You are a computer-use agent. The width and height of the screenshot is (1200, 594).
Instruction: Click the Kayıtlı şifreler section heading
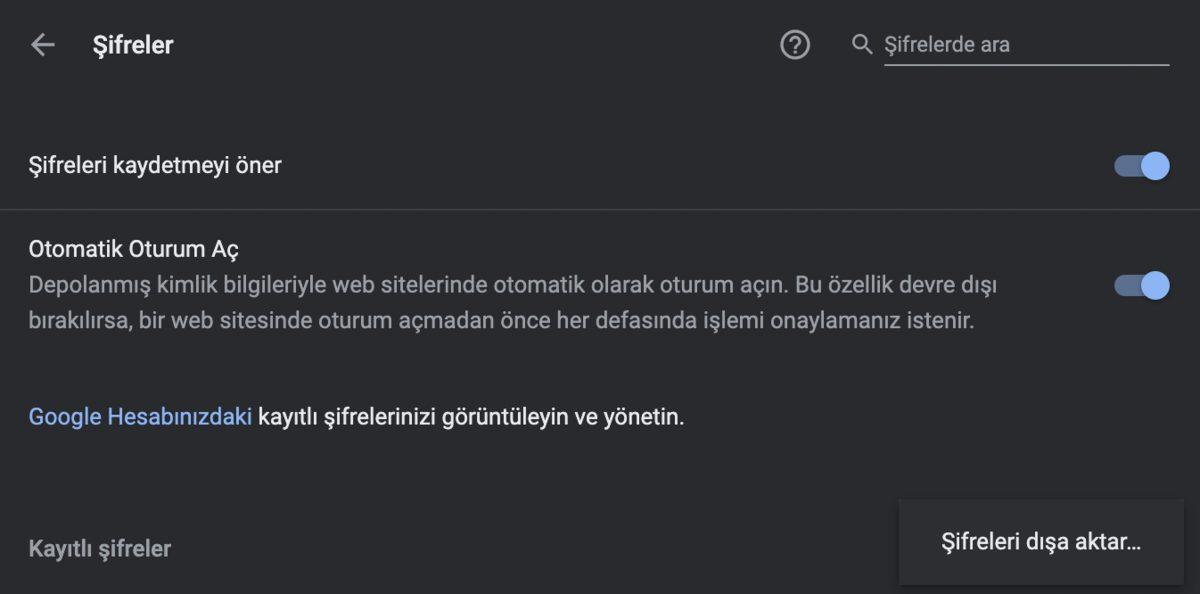coord(99,548)
